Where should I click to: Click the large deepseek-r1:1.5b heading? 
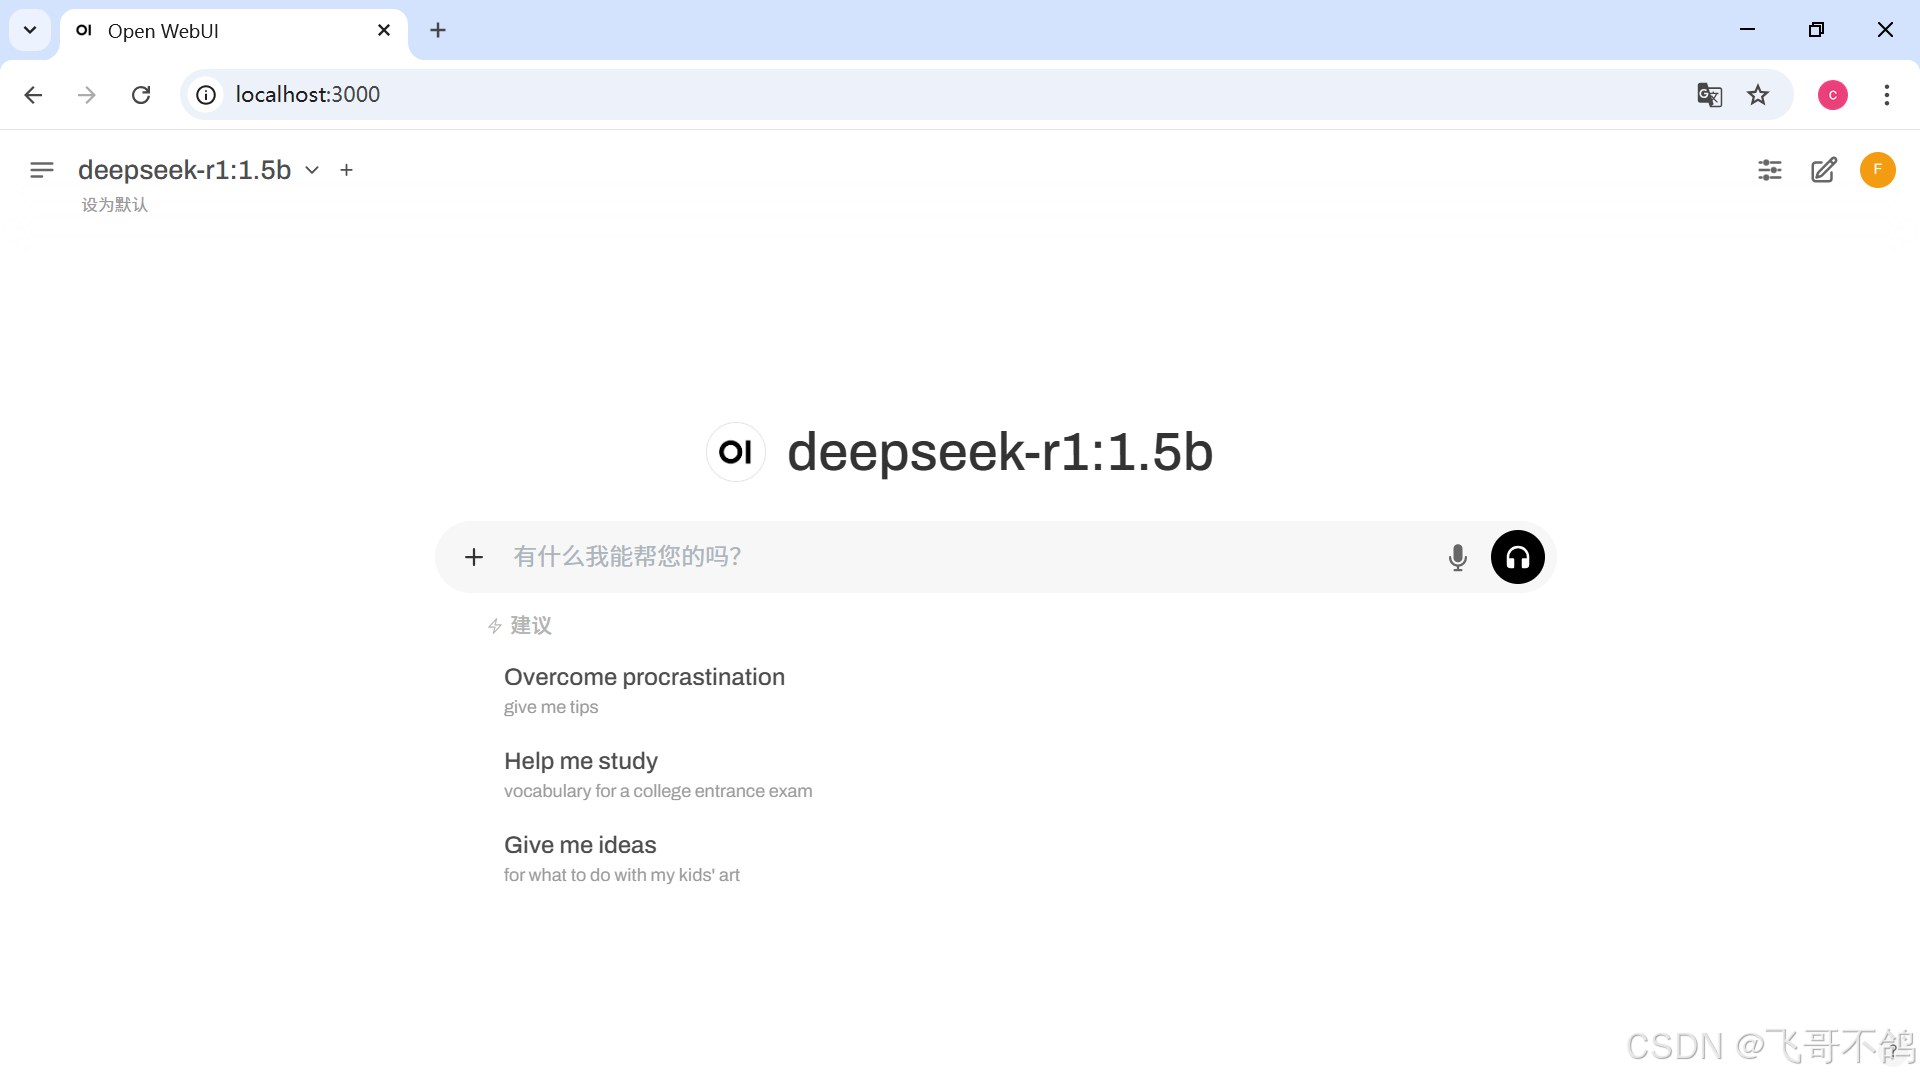coord(1000,452)
